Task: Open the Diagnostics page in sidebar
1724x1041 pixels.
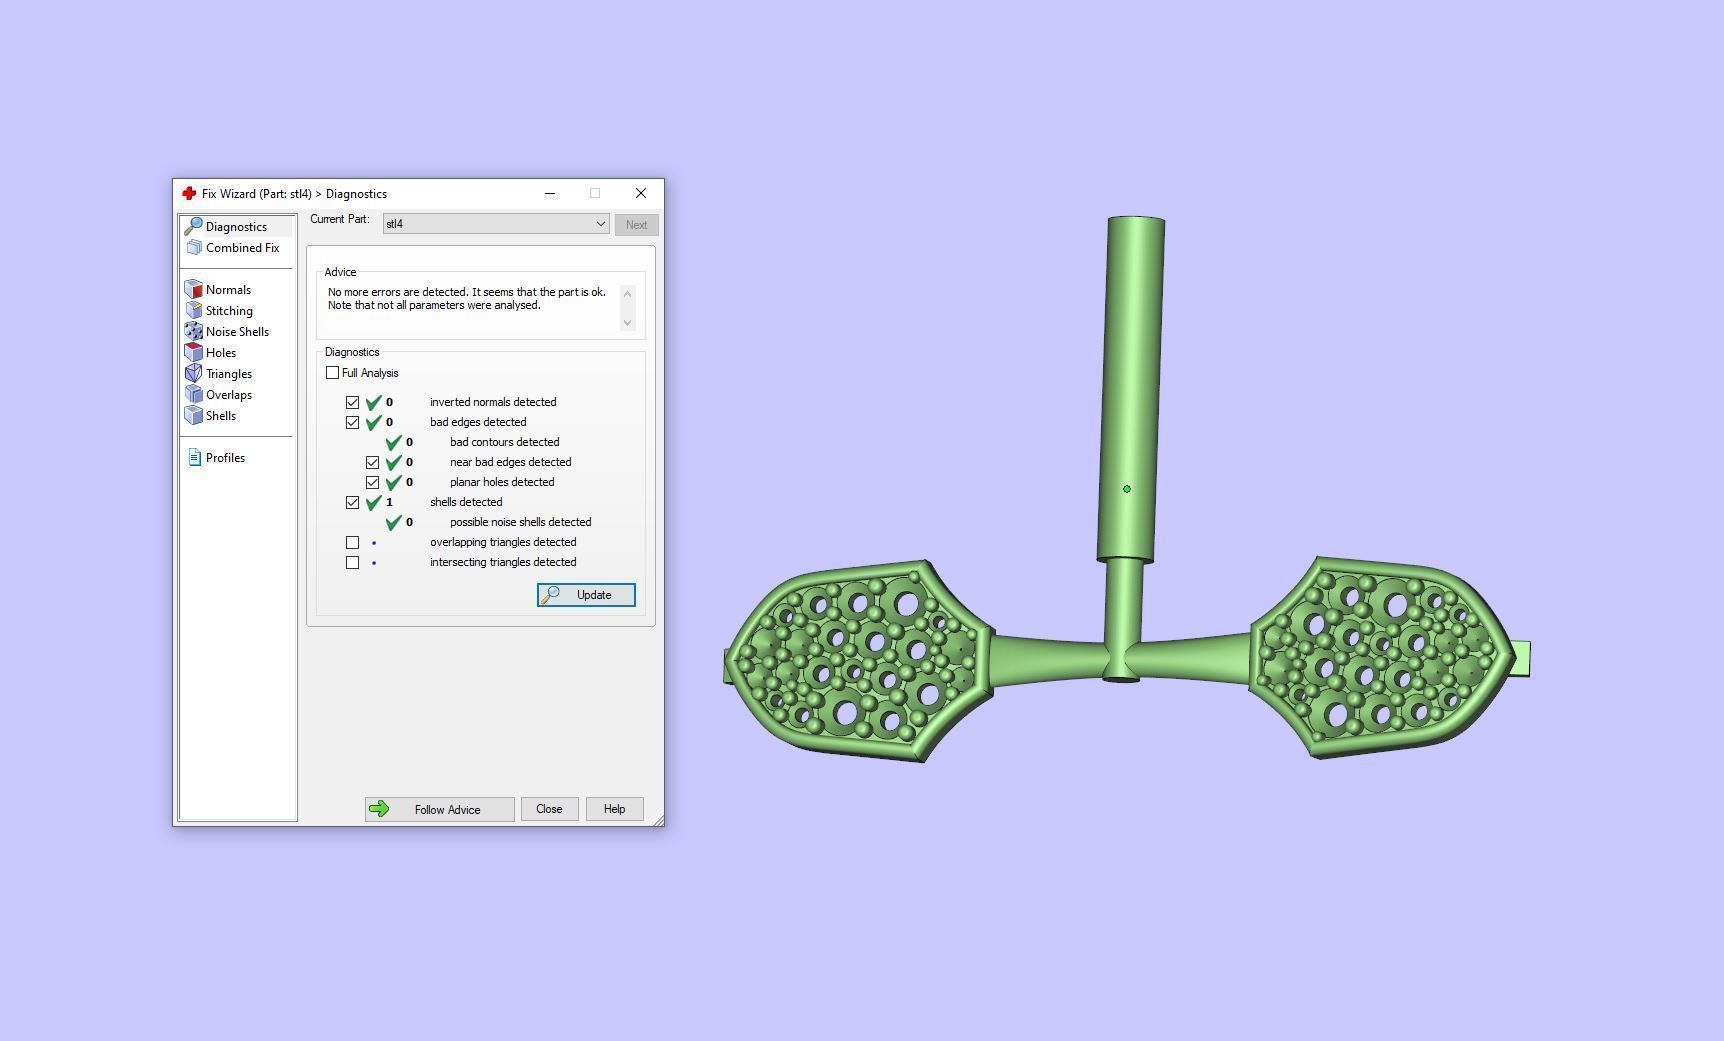Action: tap(237, 227)
